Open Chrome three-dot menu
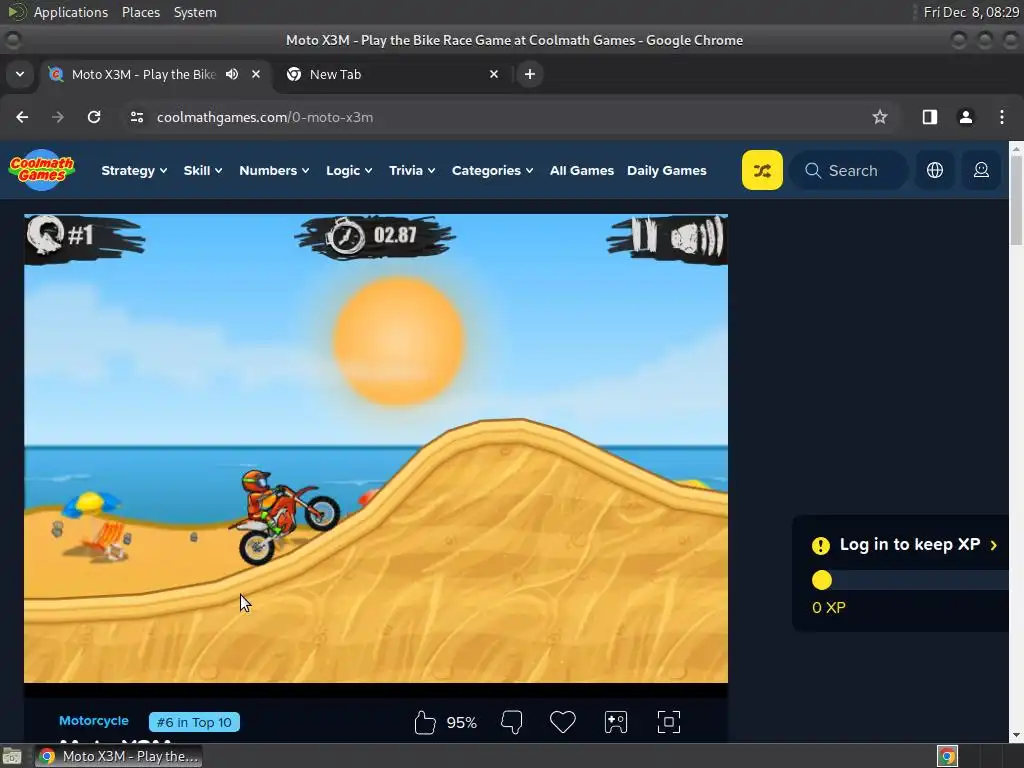This screenshot has height=768, width=1024. click(x=1002, y=117)
